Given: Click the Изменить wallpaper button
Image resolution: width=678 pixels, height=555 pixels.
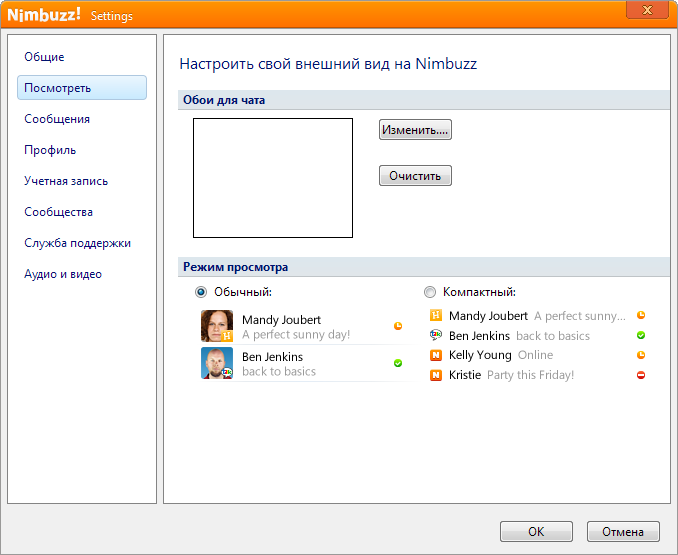Looking at the screenshot, I should (415, 130).
